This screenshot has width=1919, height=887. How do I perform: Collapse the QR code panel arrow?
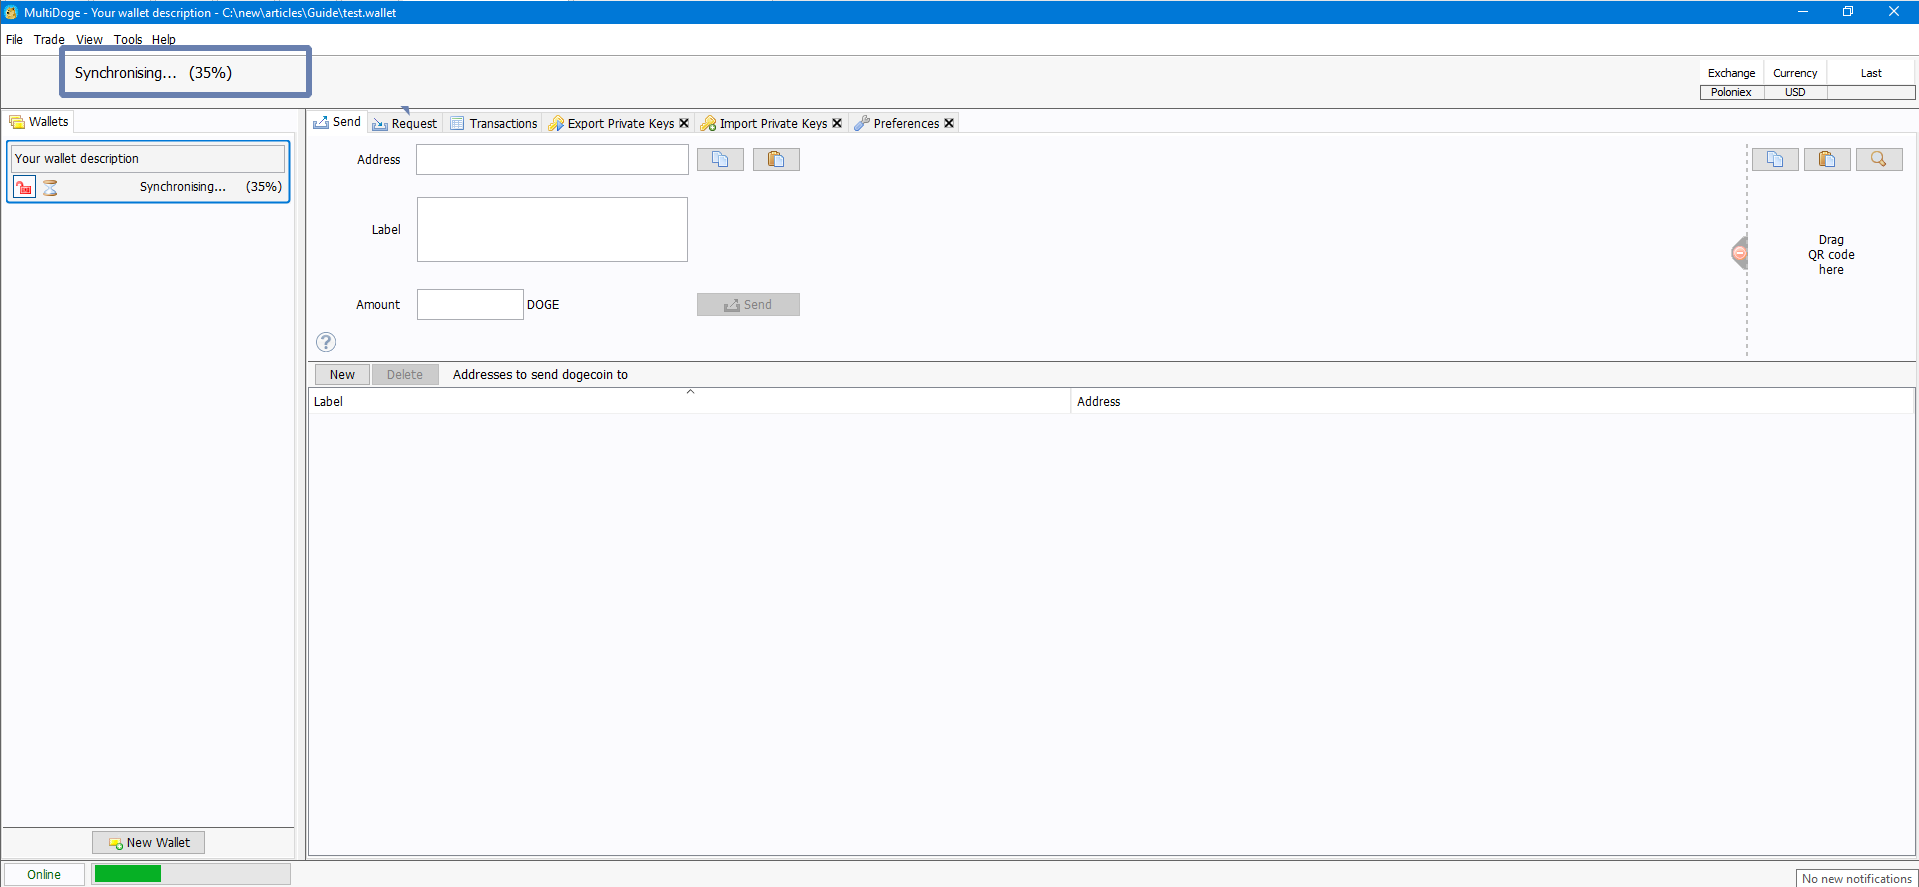[x=1740, y=253]
